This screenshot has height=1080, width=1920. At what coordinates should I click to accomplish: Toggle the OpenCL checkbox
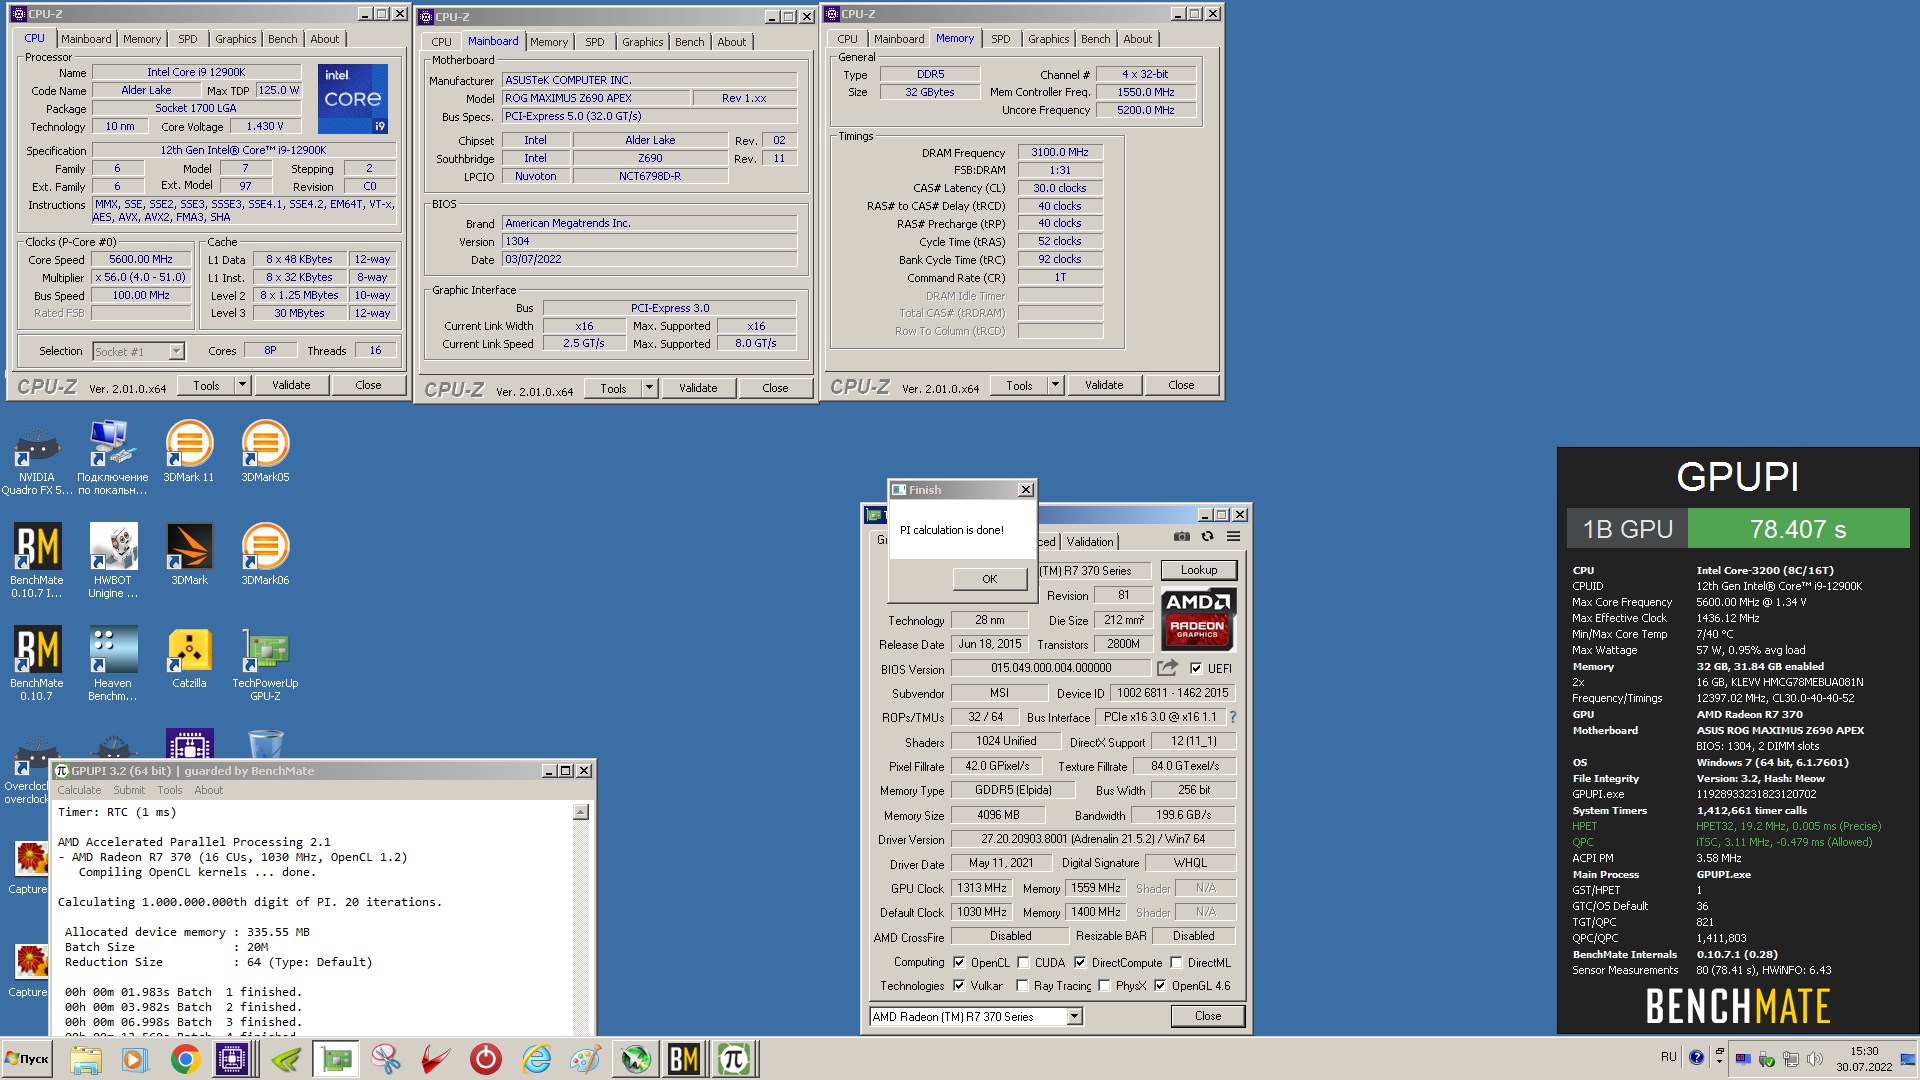tap(959, 962)
